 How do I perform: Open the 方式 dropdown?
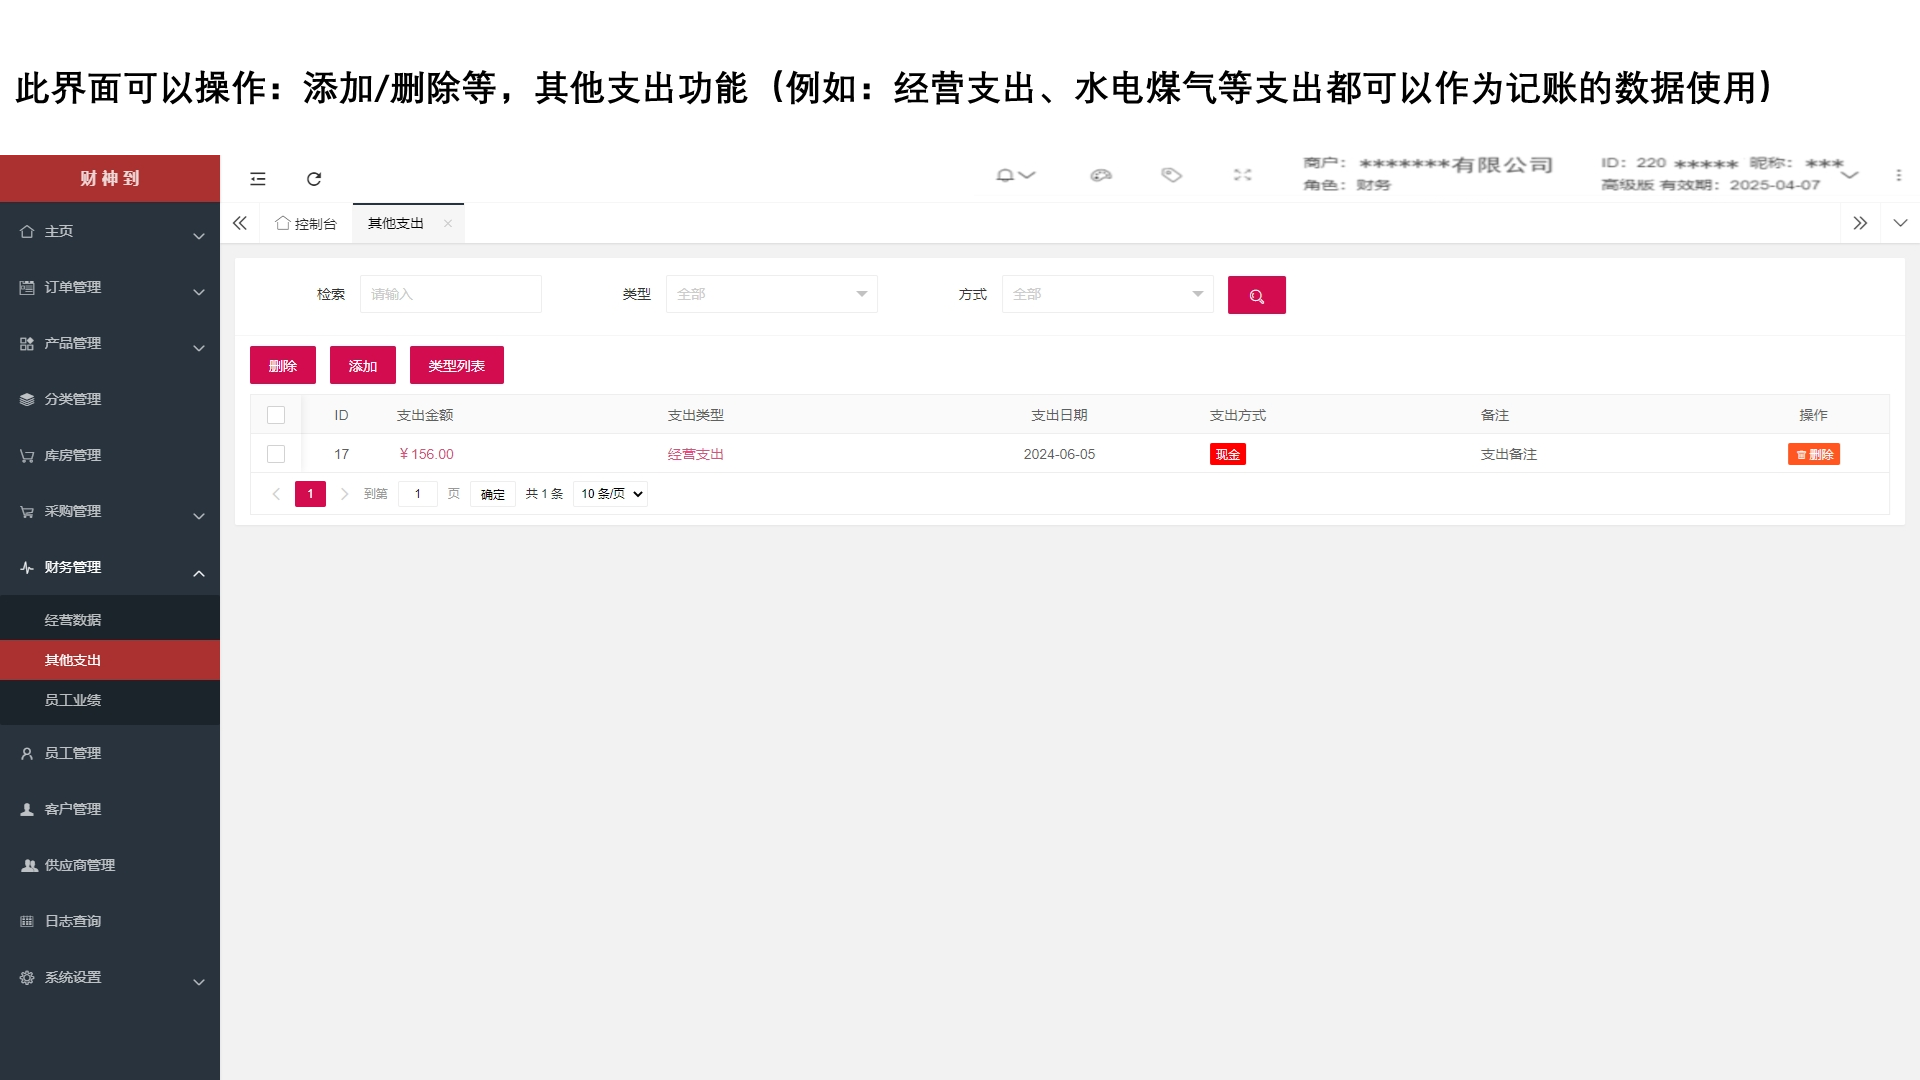[x=1107, y=294]
